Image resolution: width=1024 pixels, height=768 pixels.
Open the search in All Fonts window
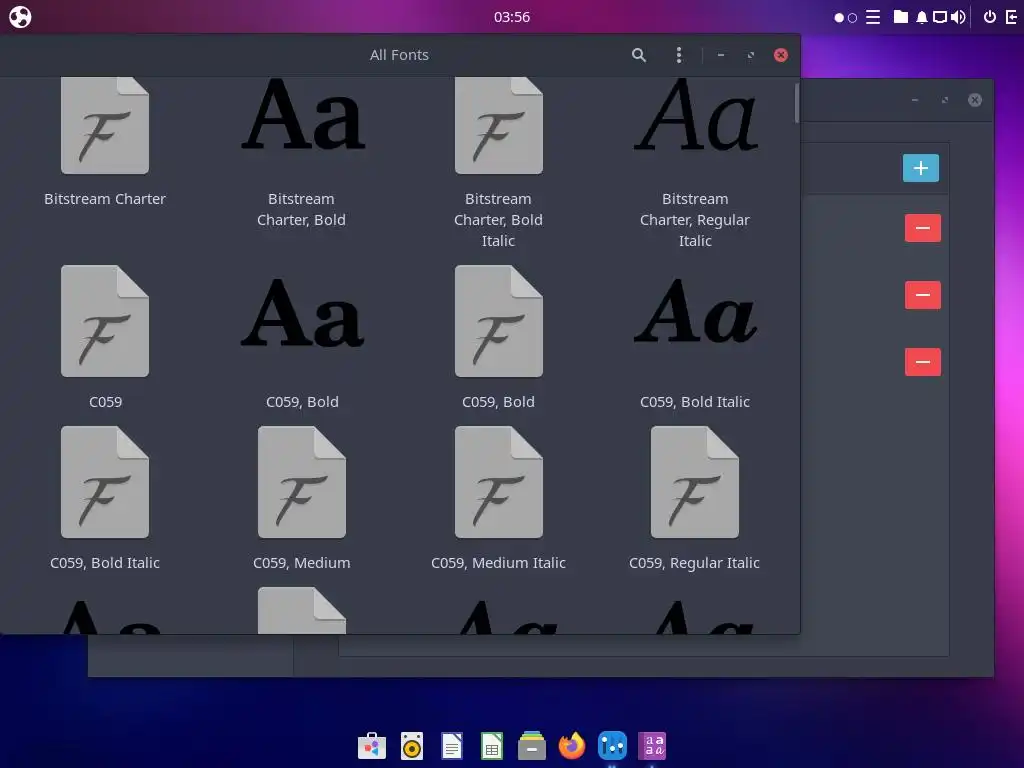(x=639, y=56)
